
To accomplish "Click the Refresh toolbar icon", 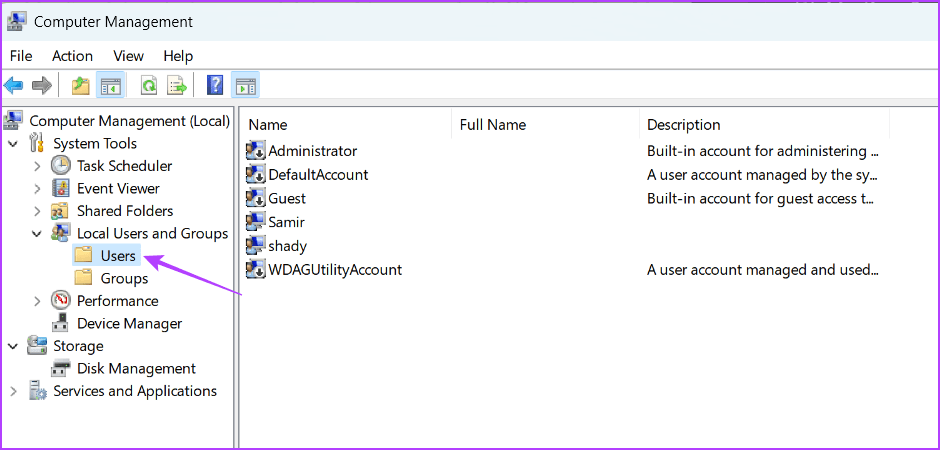I will point(149,86).
